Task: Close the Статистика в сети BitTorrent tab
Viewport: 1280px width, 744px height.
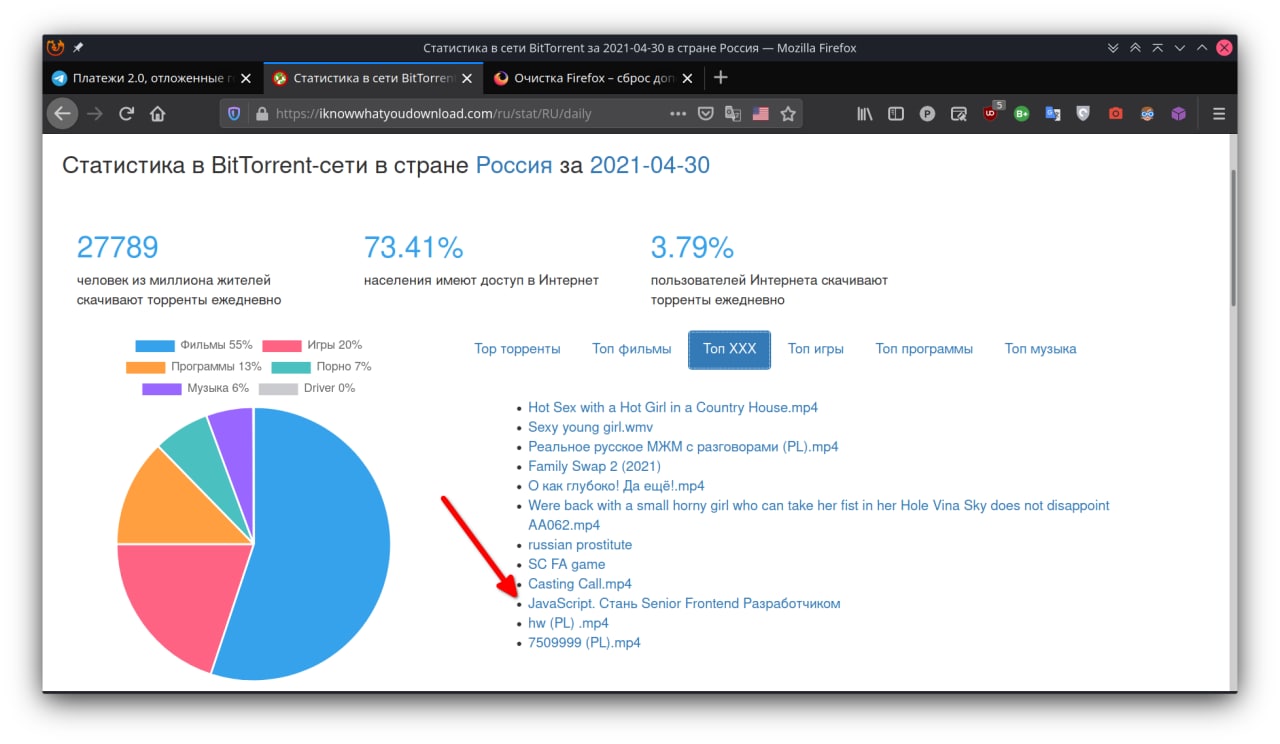Action: (x=467, y=78)
